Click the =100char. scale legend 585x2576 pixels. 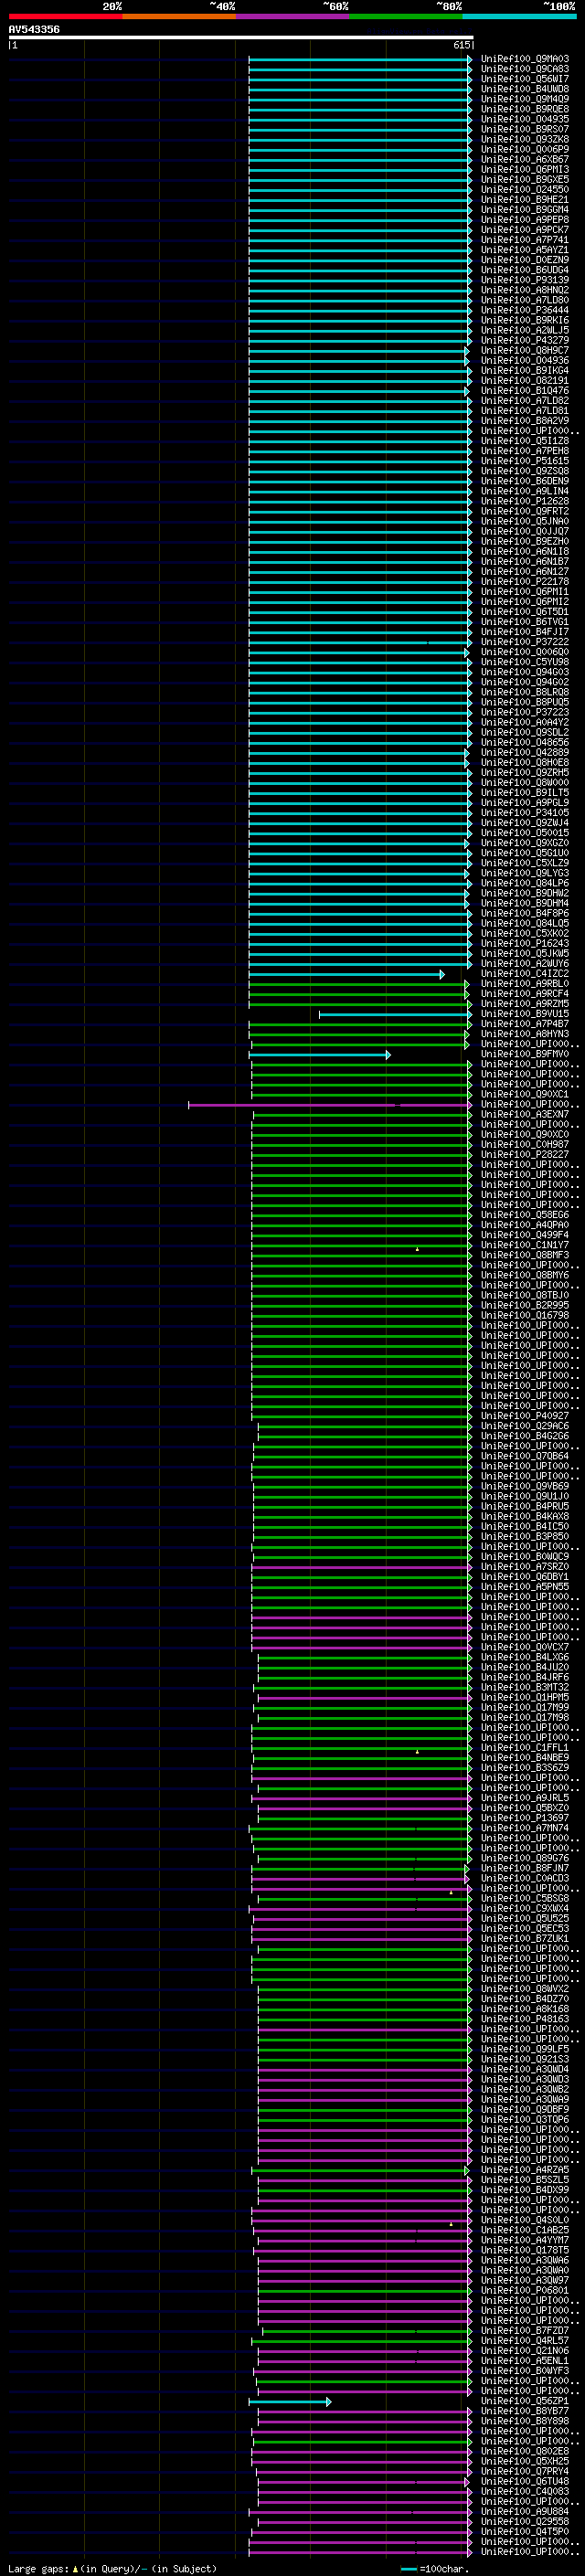pos(435,2569)
